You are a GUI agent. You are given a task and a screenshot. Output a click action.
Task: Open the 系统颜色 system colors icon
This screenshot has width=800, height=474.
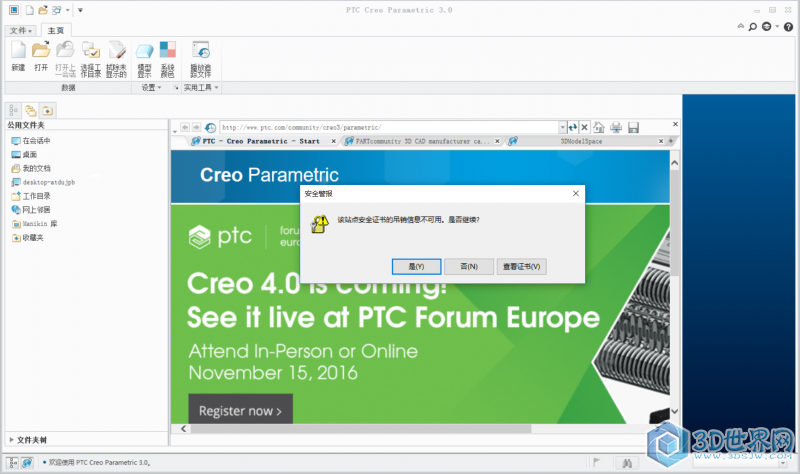[x=167, y=59]
